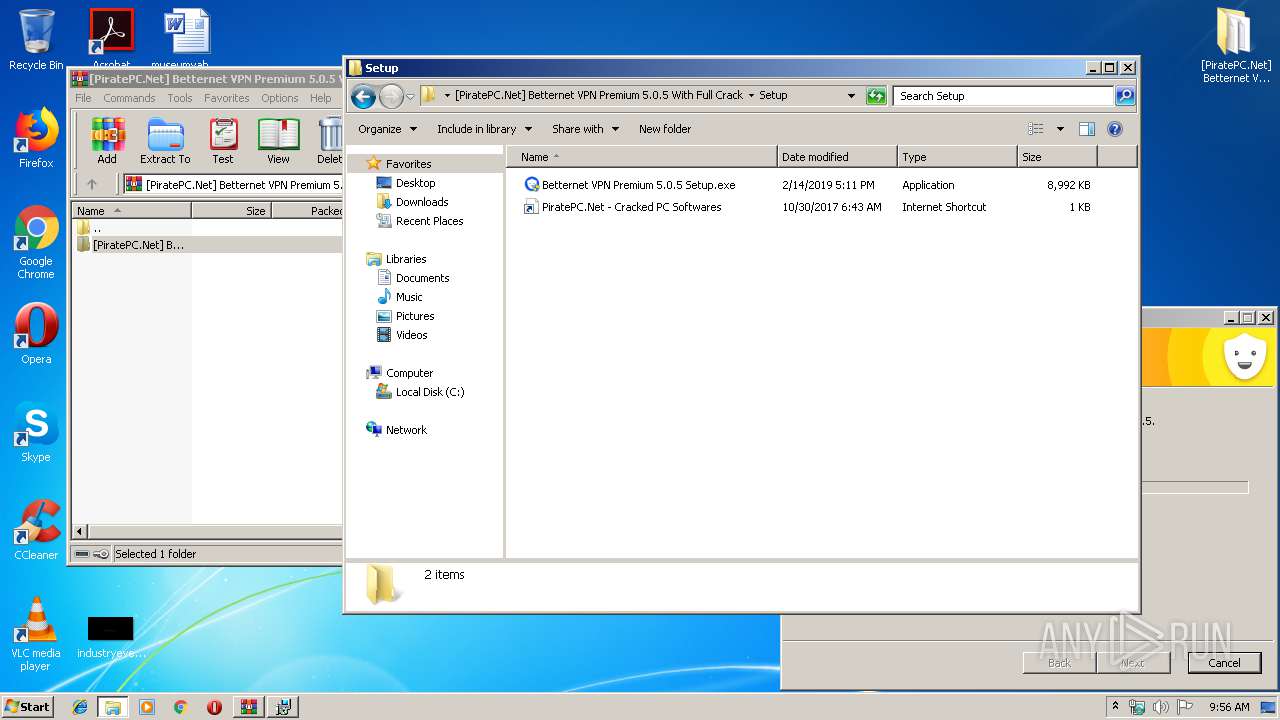The height and width of the screenshot is (720, 1280).
Task: Click Cancel in the installer window
Action: pos(1224,662)
